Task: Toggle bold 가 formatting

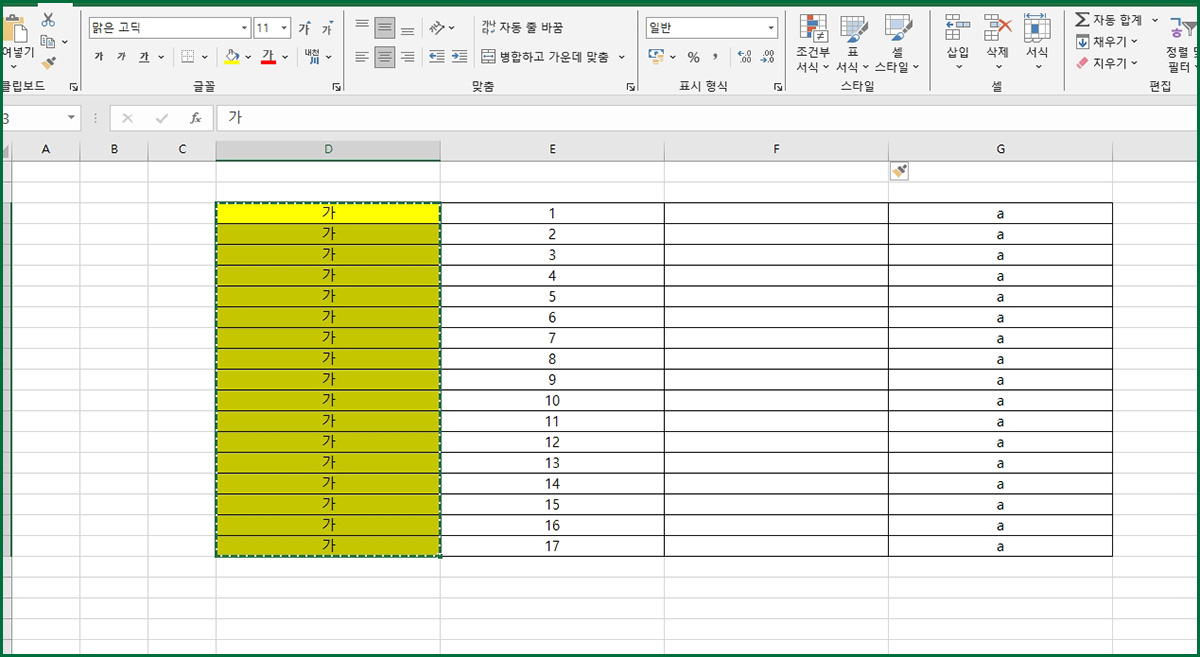Action: (x=98, y=57)
